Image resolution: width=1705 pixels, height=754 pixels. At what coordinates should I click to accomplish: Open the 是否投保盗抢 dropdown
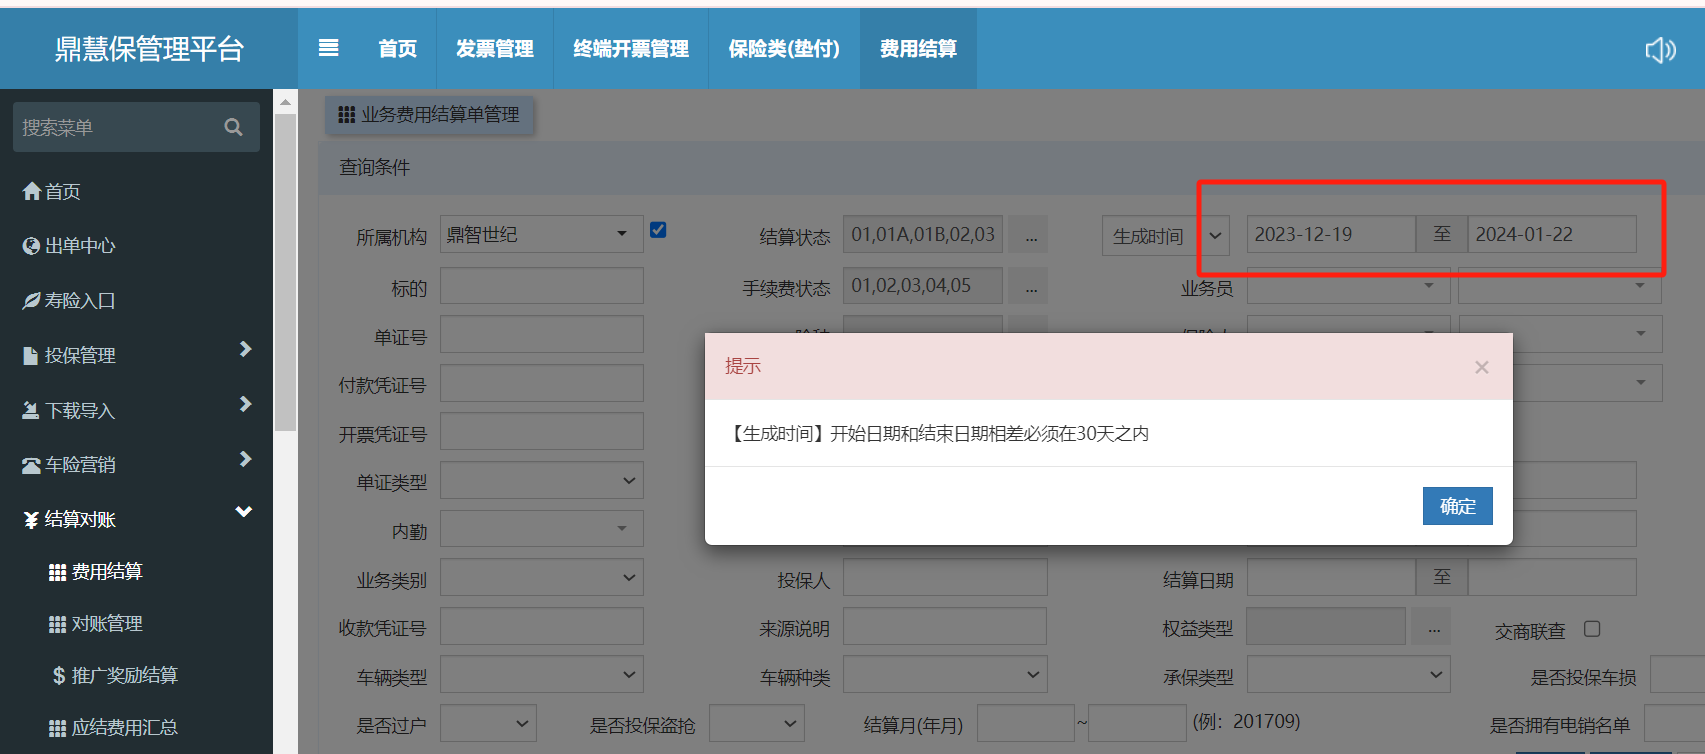point(757,723)
